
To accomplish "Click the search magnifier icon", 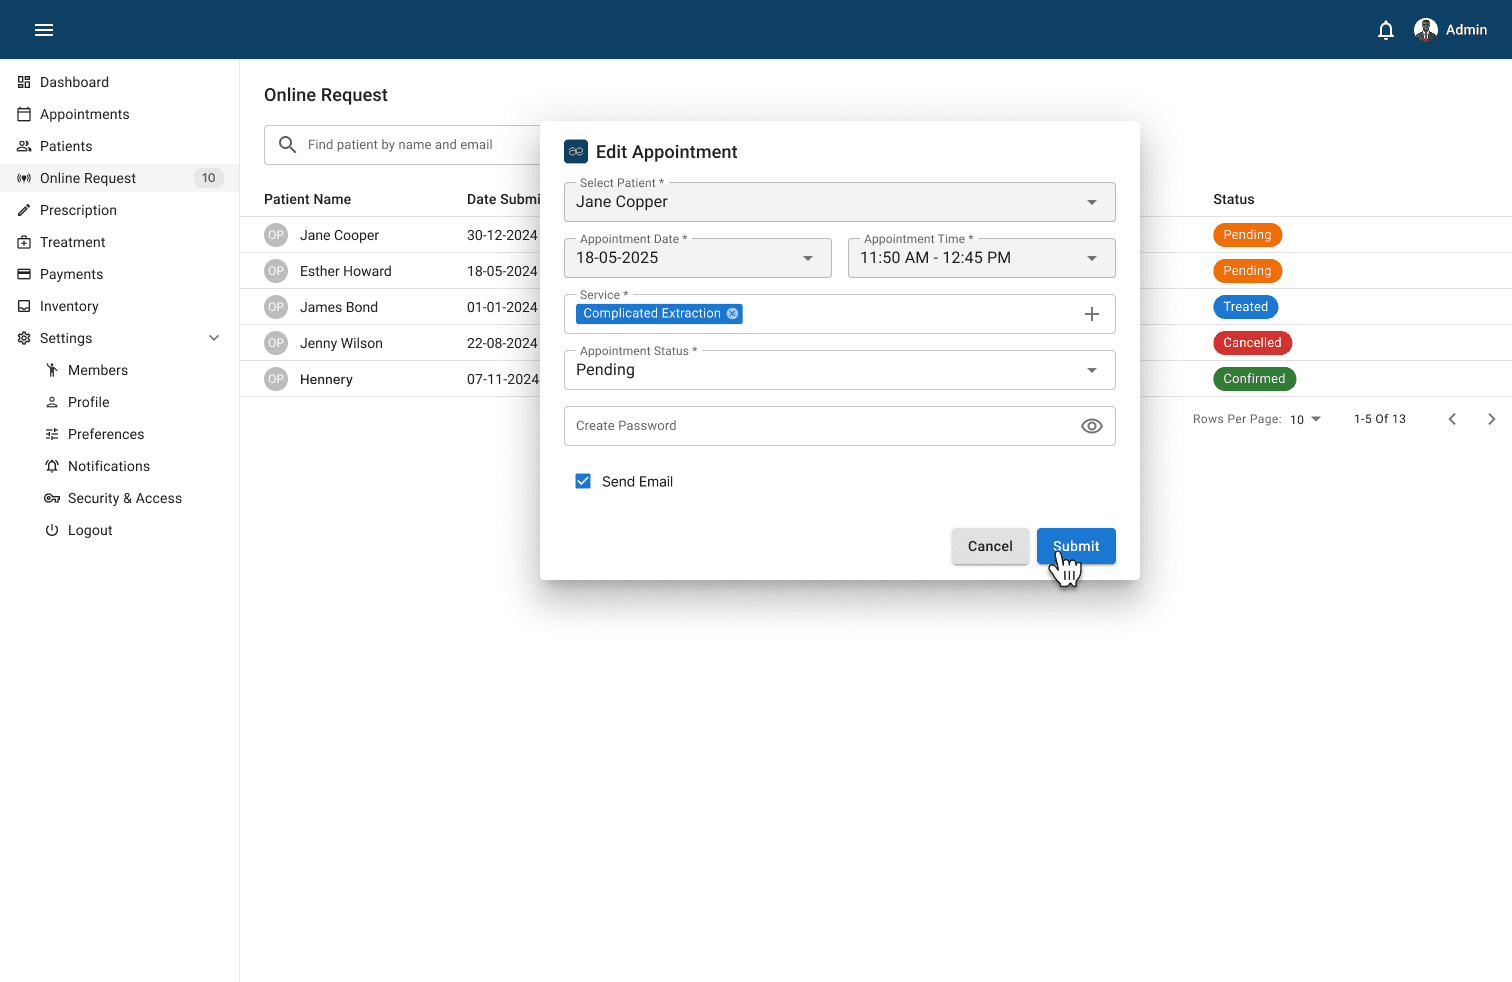I will tap(287, 145).
